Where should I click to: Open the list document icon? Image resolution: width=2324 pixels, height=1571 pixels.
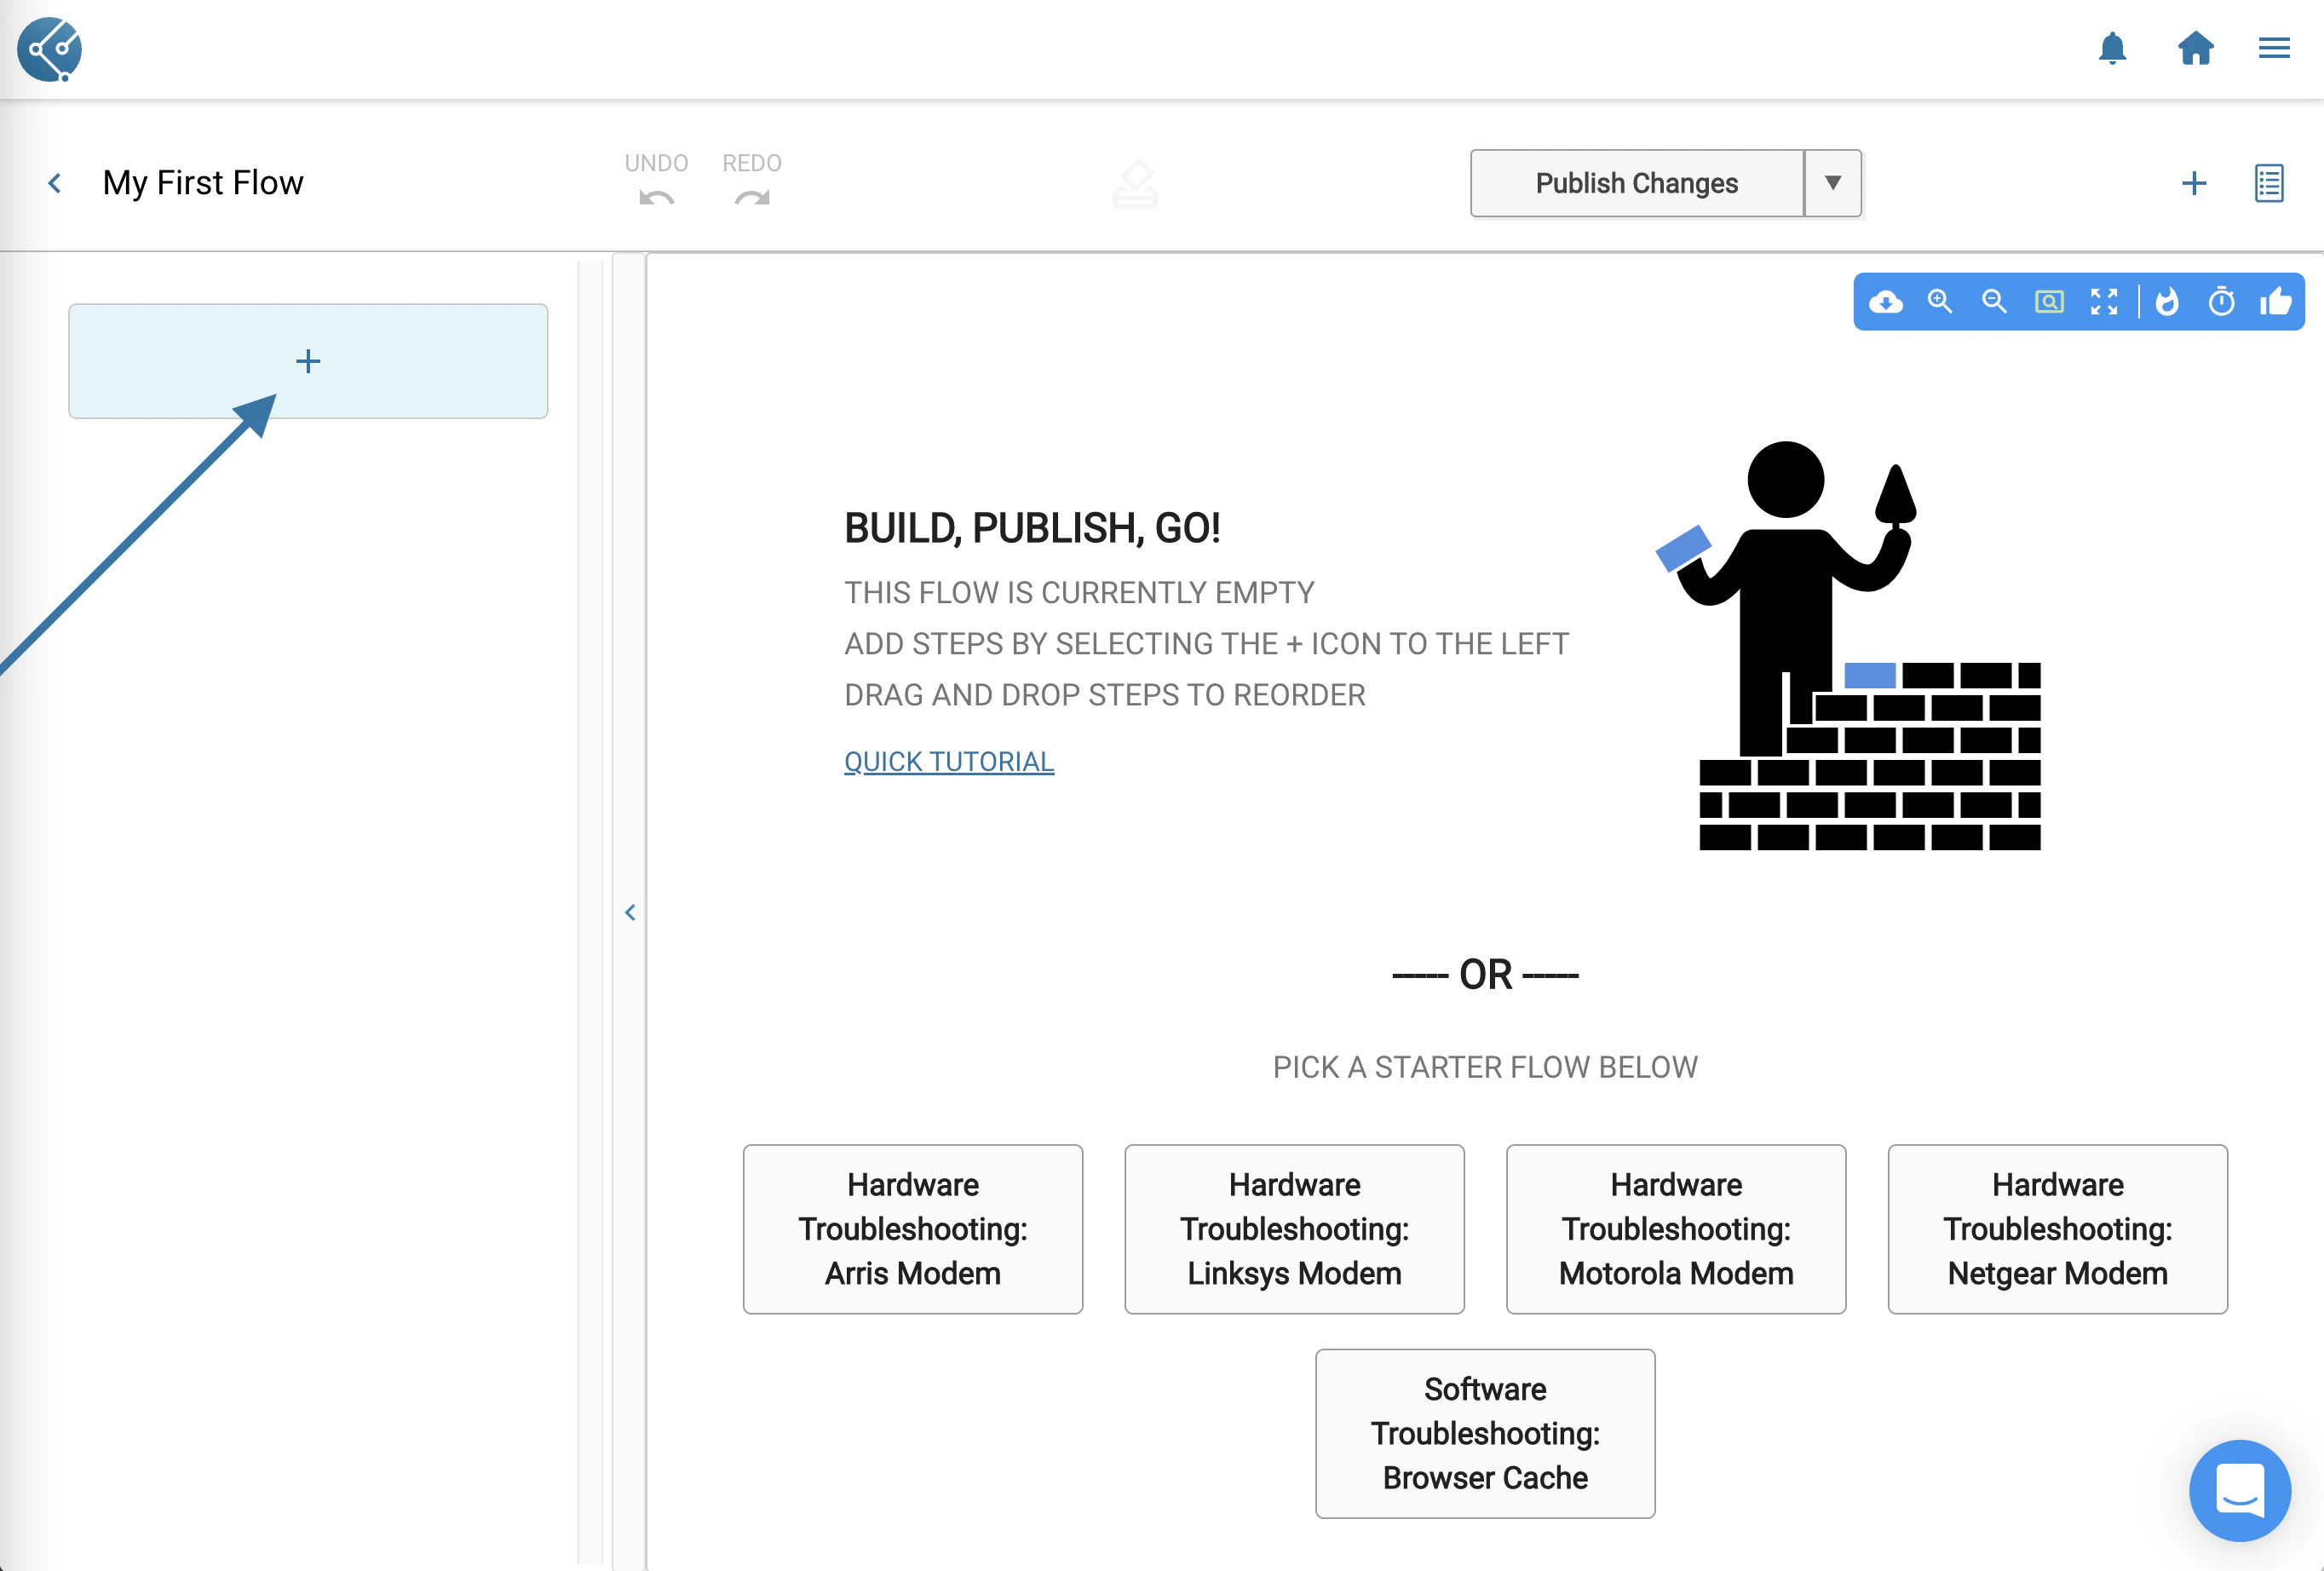pyautogui.click(x=2269, y=183)
